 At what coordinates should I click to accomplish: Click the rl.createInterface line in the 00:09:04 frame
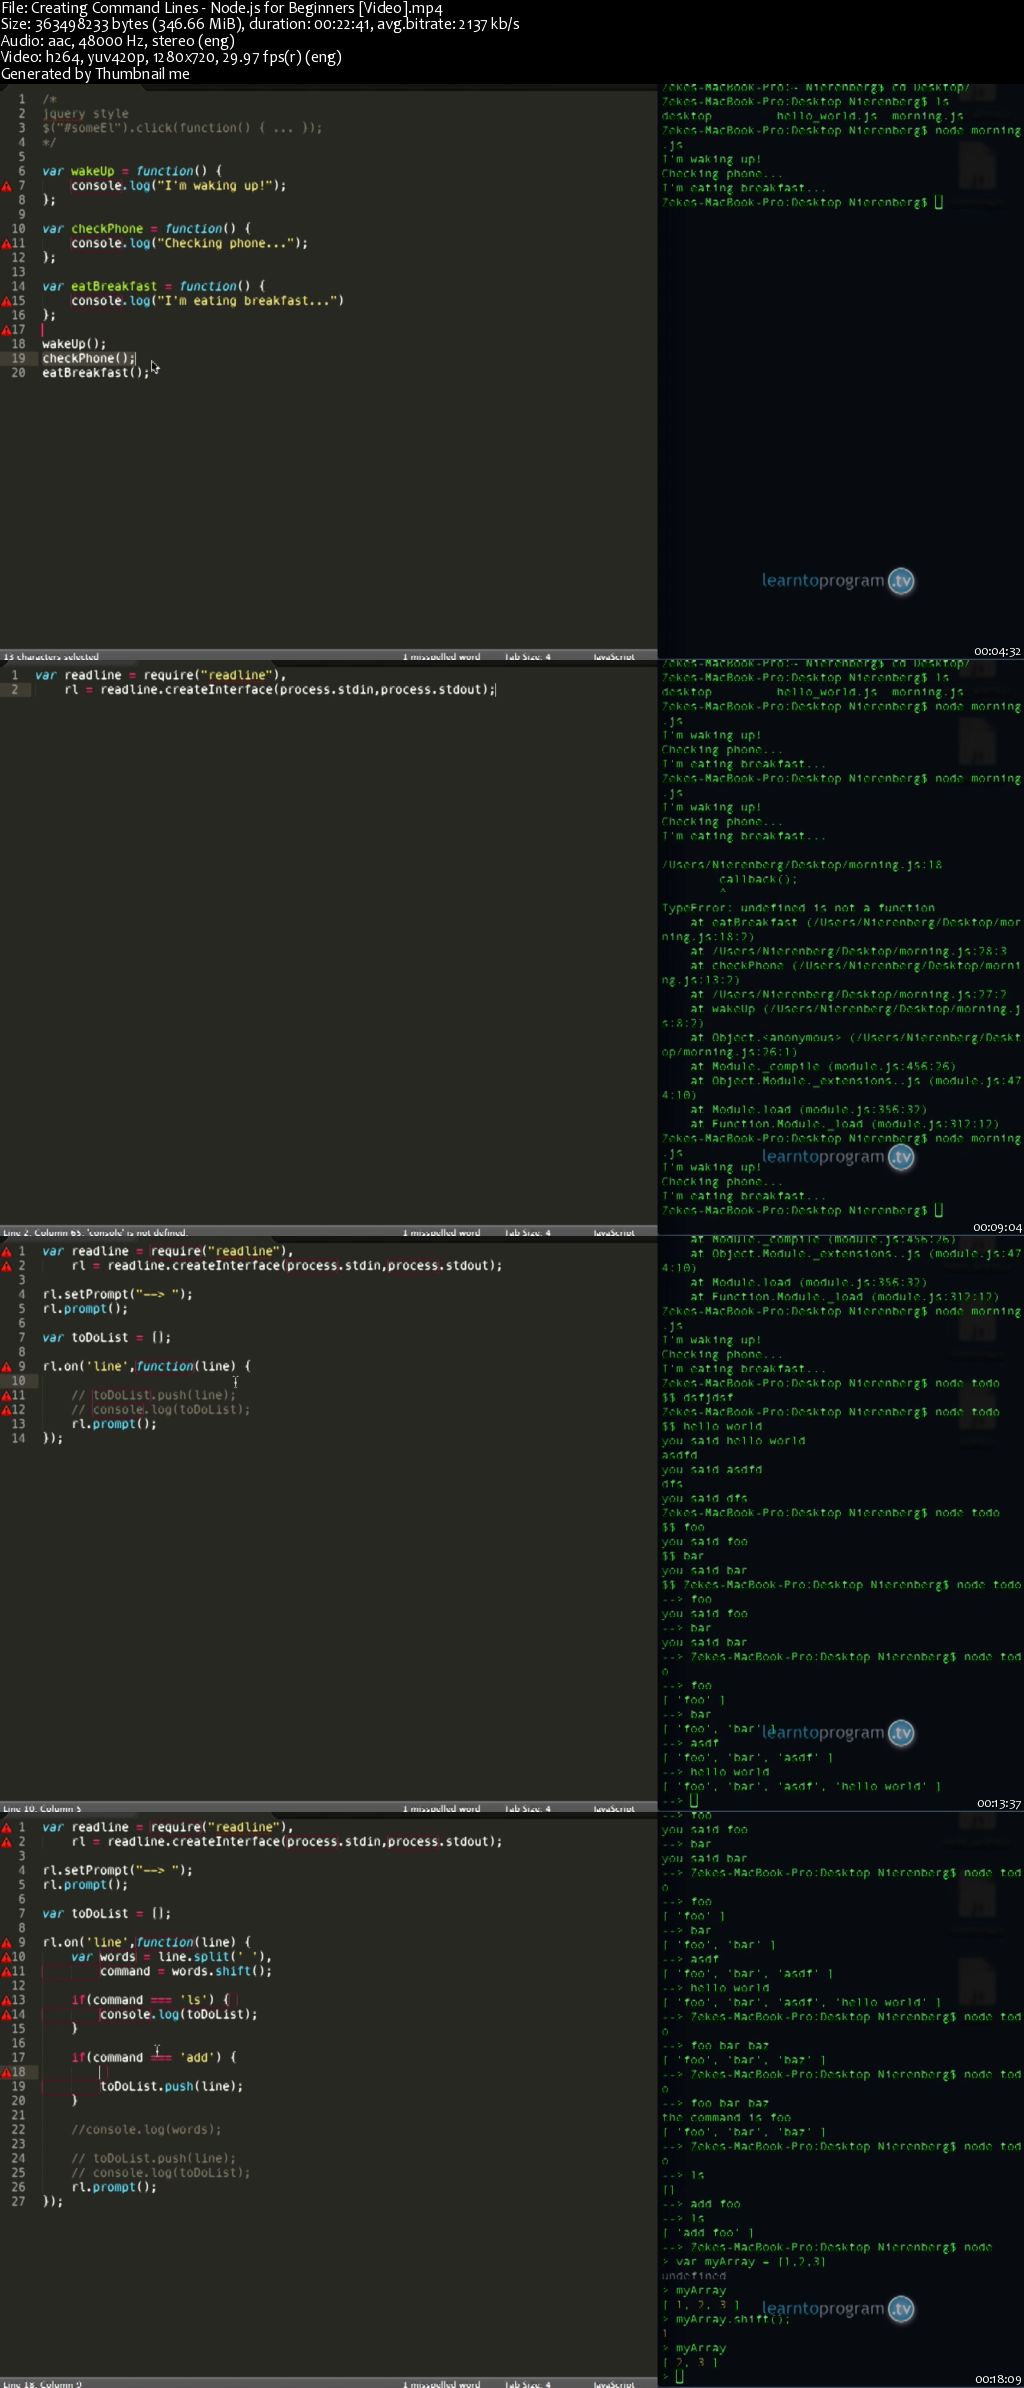tap(280, 690)
